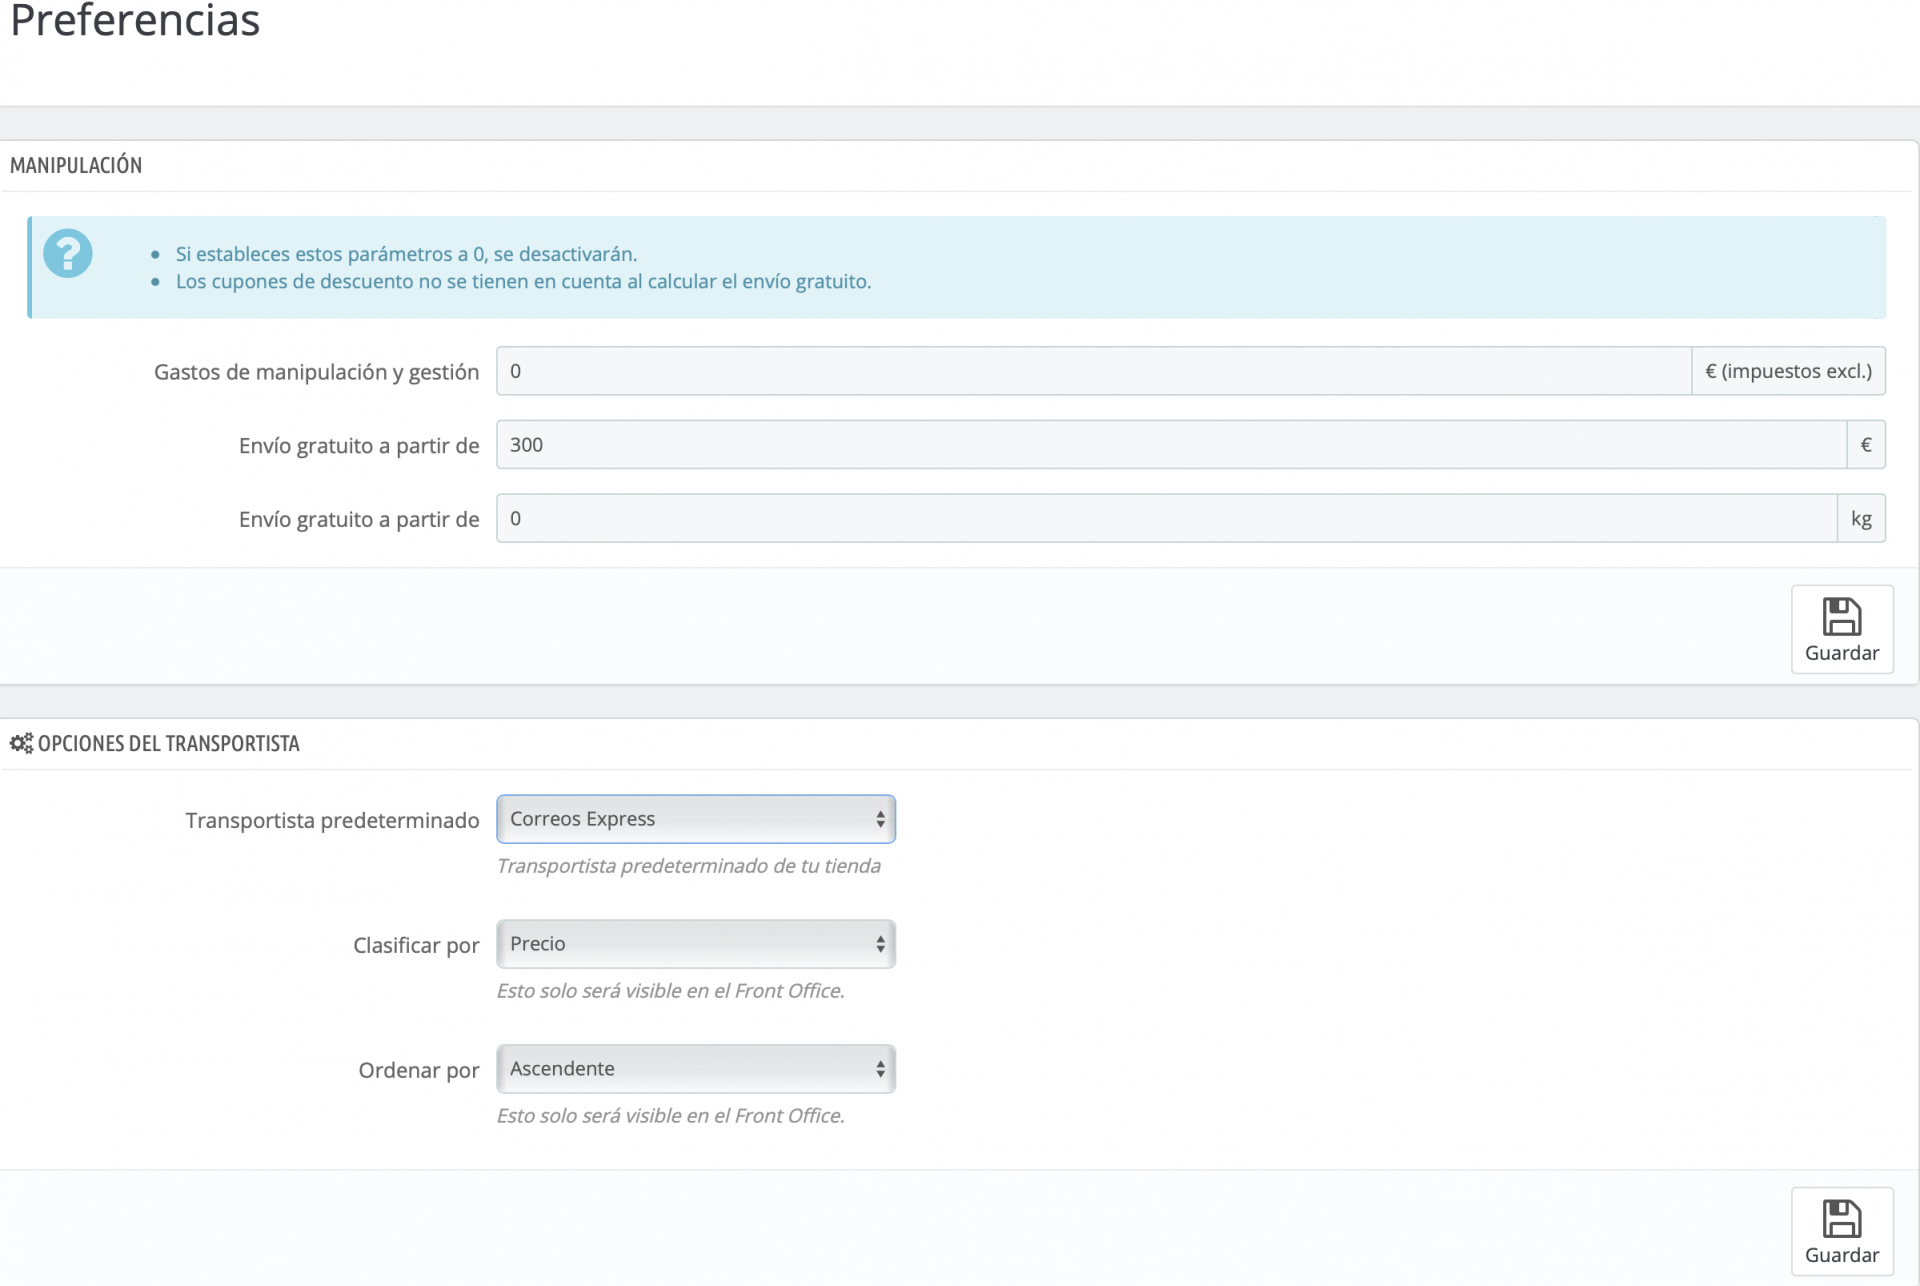This screenshot has width=1920, height=1286.
Task: Click the blue question-mark help icon
Action: click(x=68, y=254)
